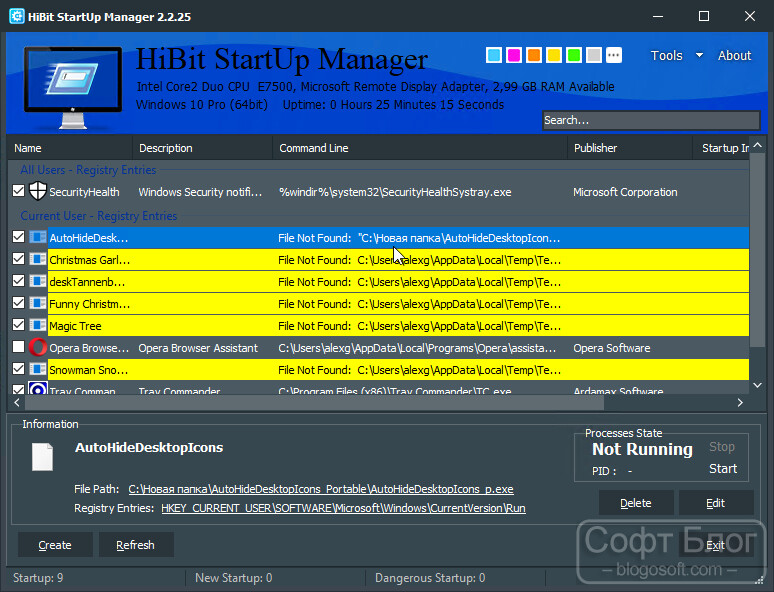Click the Opera Browser Assistant icon

(x=38, y=348)
